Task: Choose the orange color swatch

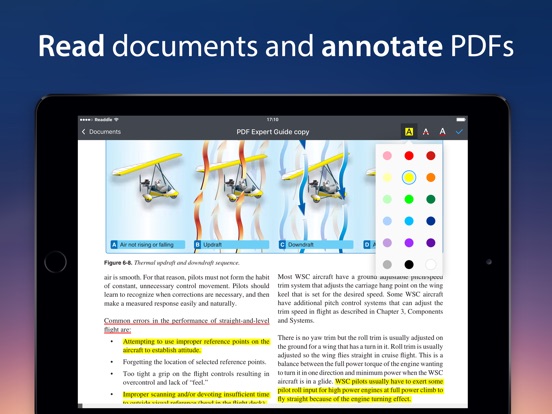Action: coord(431,177)
